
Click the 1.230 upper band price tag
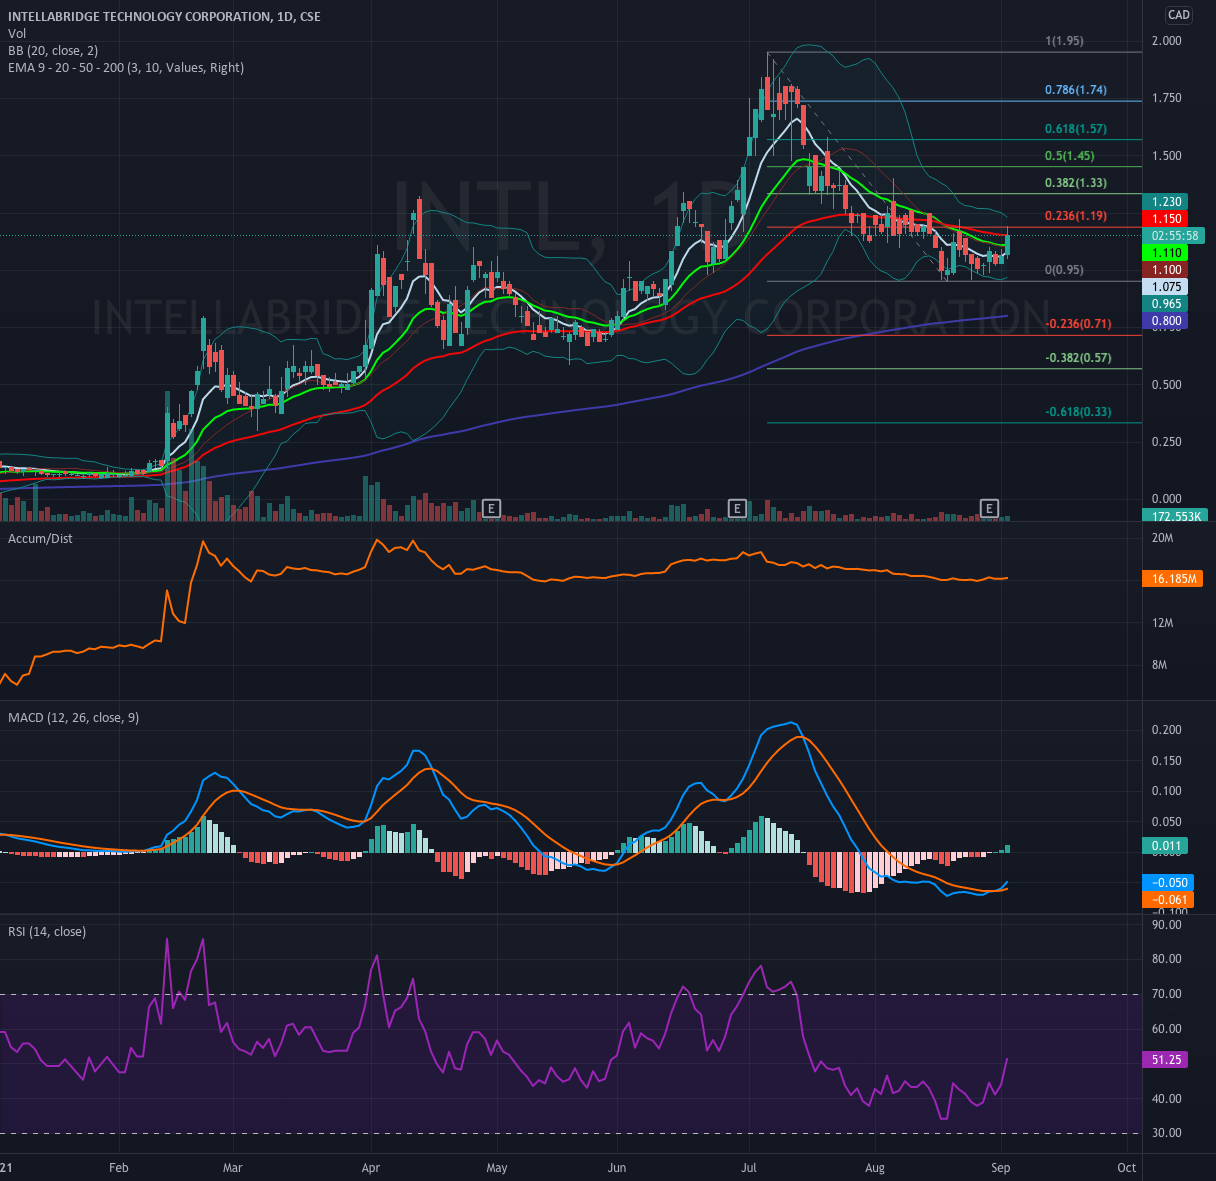coord(1166,202)
